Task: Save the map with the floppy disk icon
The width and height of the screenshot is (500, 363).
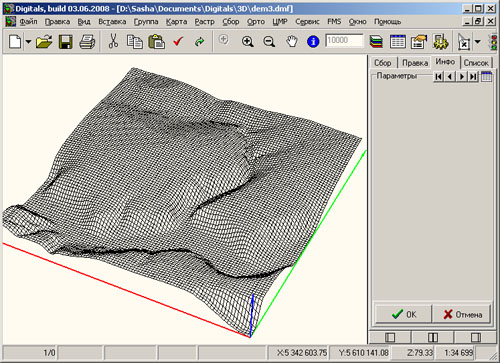Action: click(66, 42)
